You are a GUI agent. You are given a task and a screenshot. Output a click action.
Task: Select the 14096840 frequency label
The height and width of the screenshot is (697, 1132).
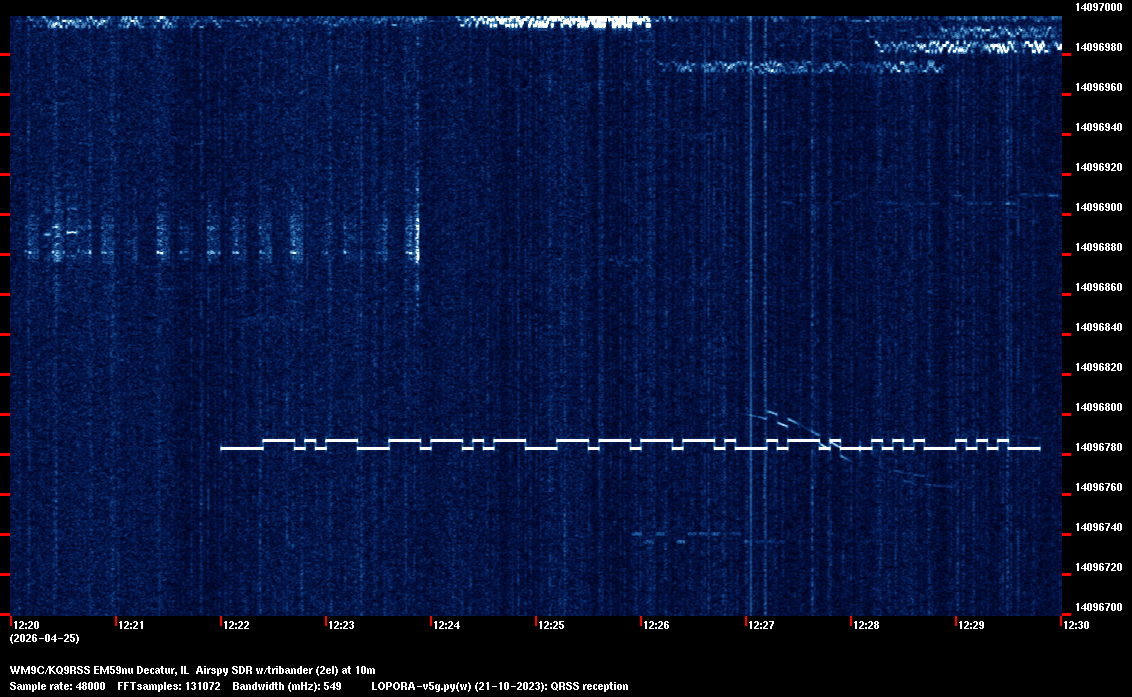click(1098, 327)
